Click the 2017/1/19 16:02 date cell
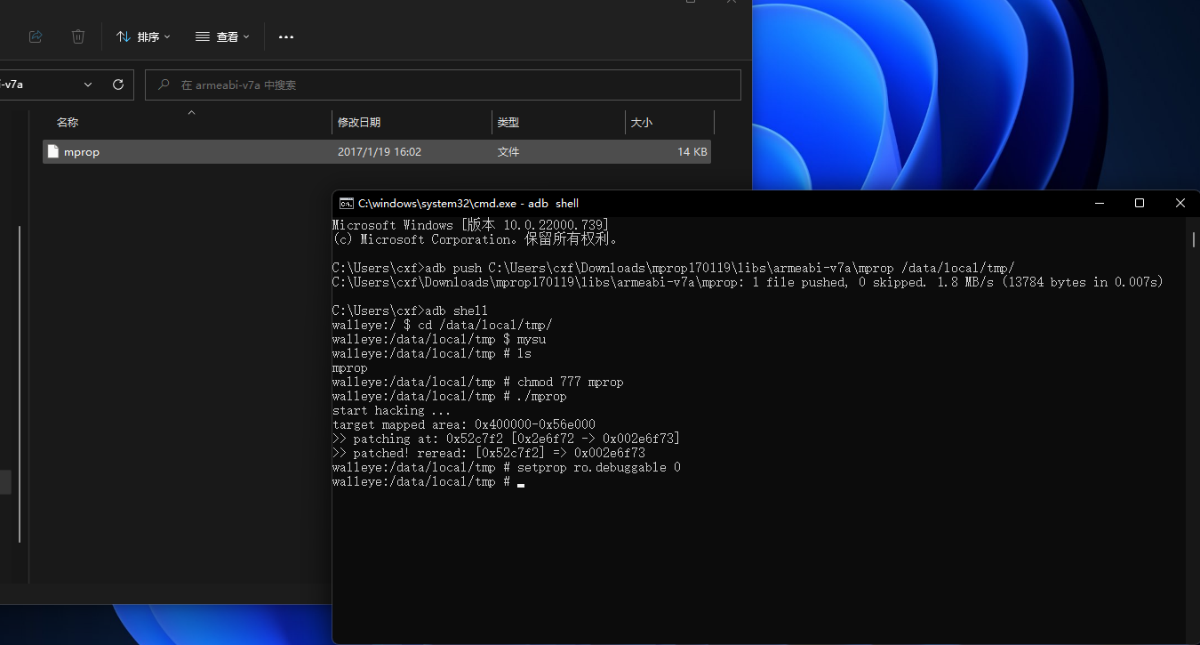This screenshot has width=1200, height=645. (x=379, y=152)
